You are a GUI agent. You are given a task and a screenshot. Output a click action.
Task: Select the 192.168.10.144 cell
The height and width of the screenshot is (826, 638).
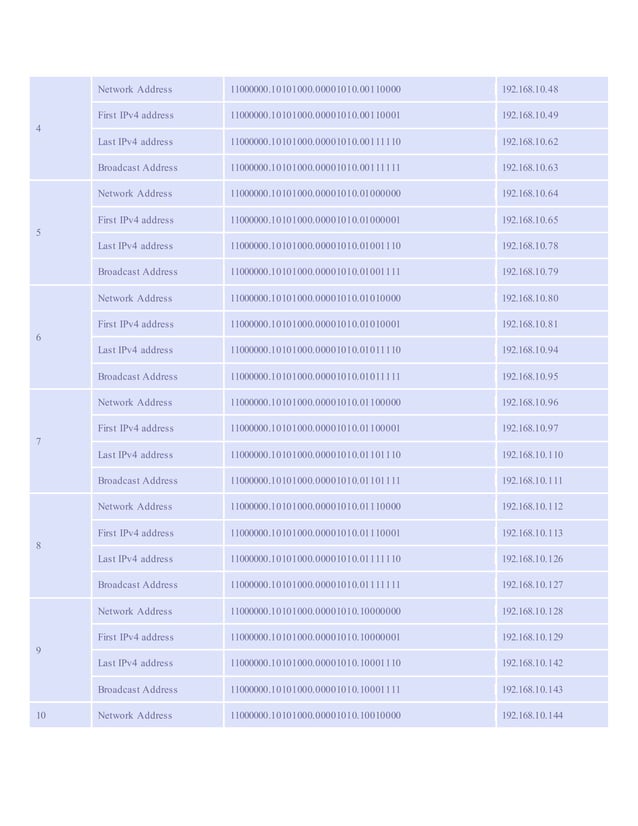533,716
